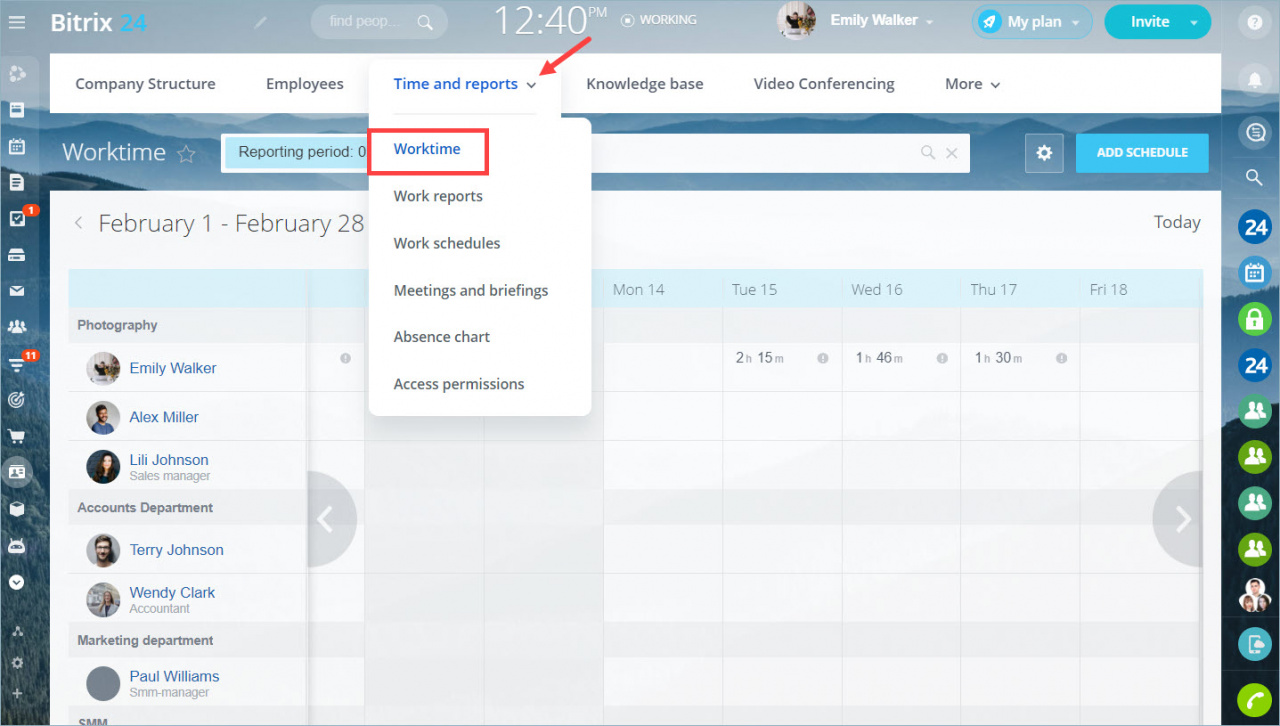Viewport: 1280px width, 726px height.
Task: Open Video Conferencing tab
Action: click(824, 84)
